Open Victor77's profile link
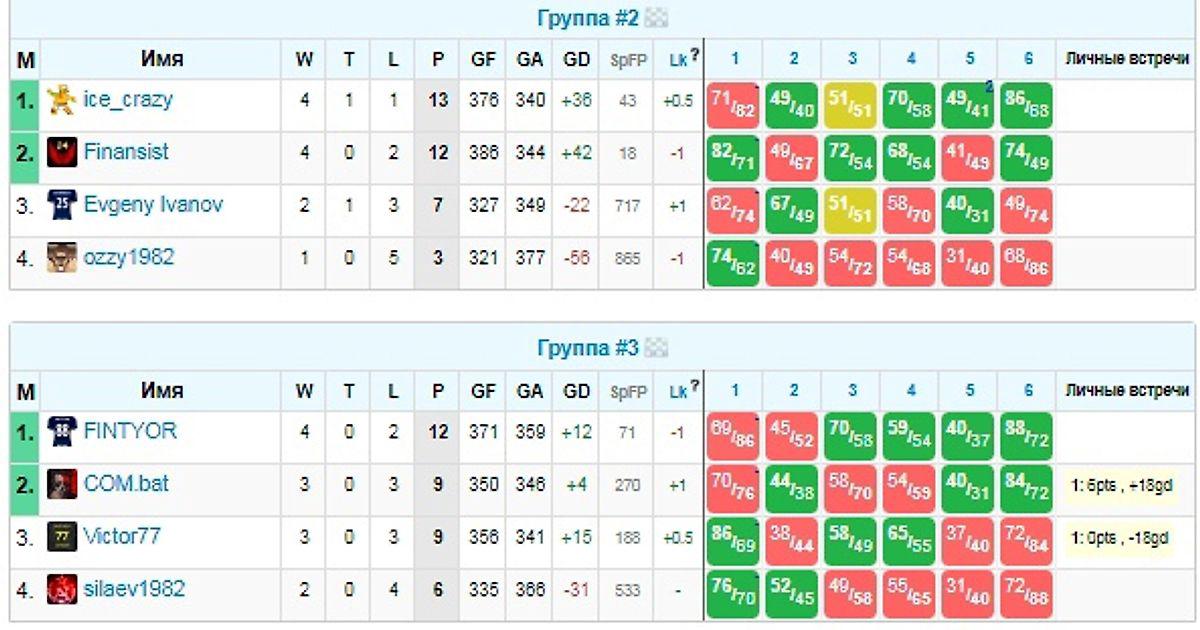 pos(122,537)
